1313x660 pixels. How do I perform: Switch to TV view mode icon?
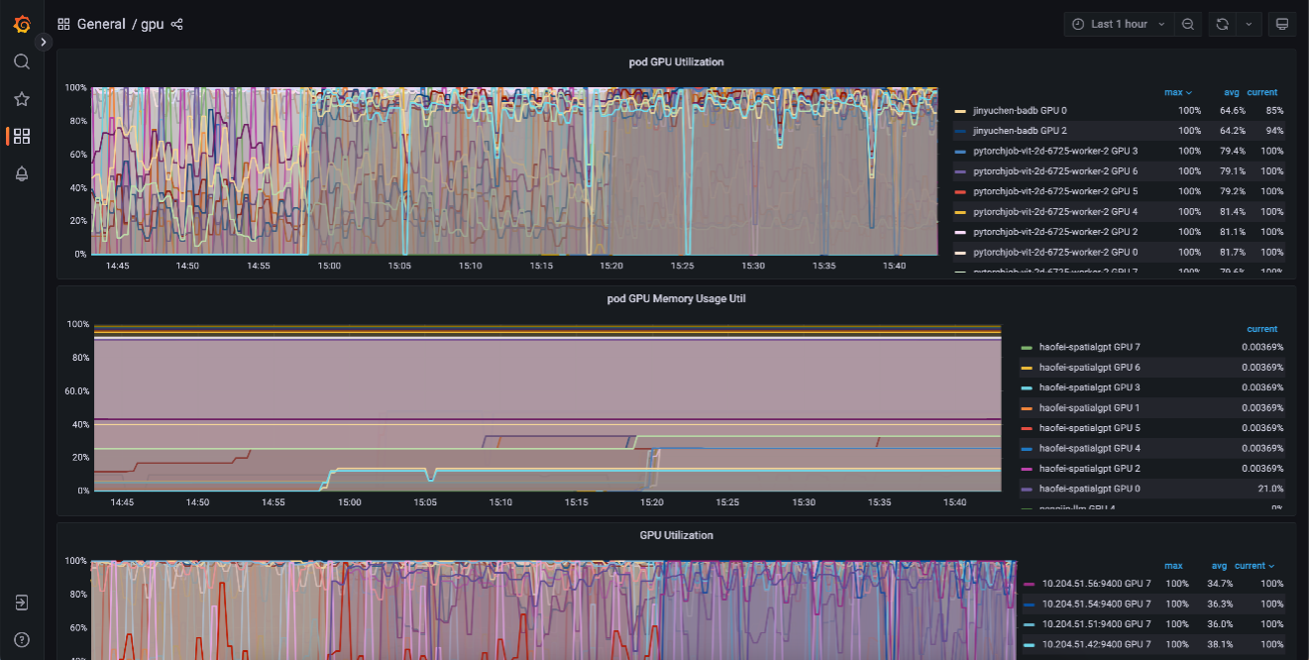tap(1282, 24)
